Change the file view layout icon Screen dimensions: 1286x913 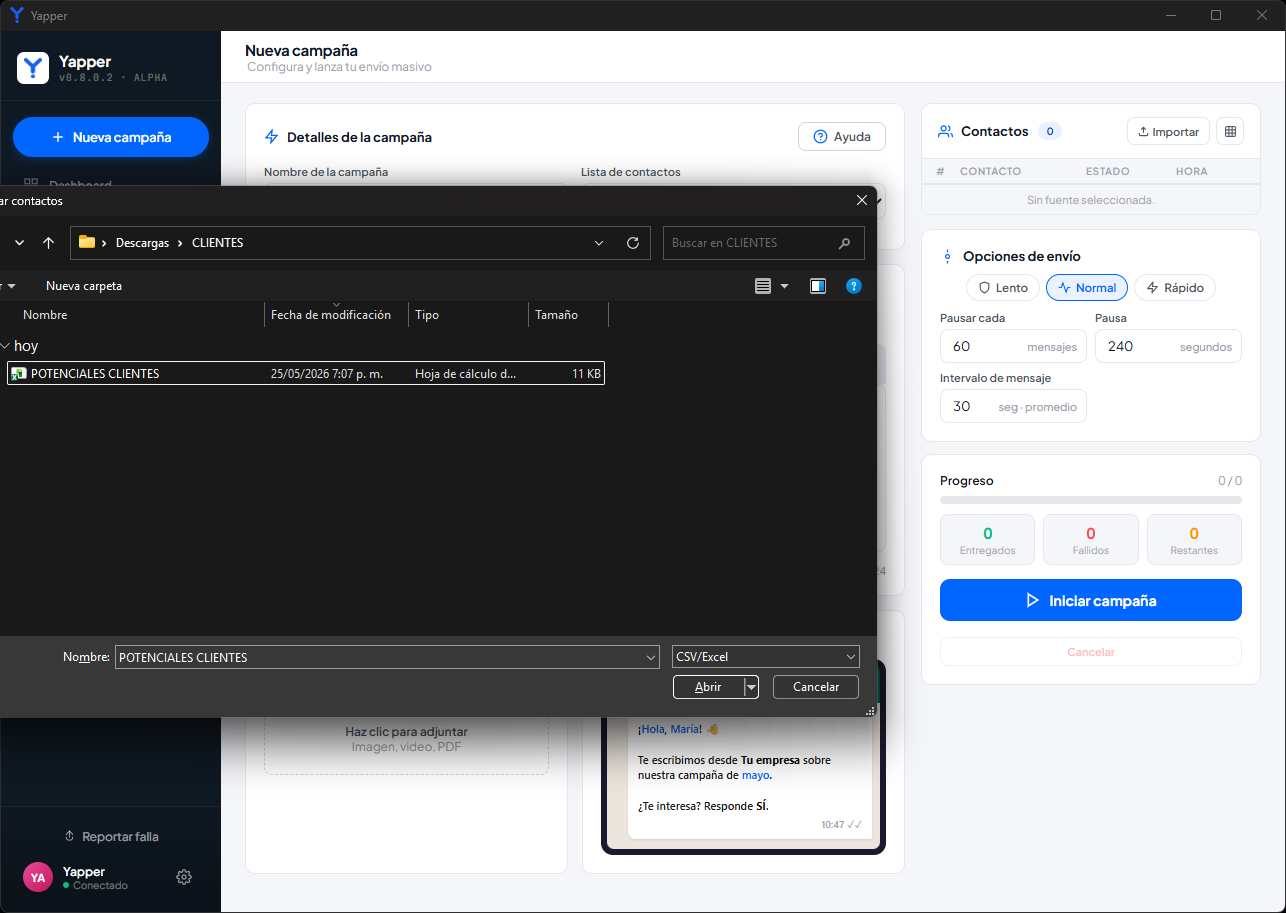pyautogui.click(x=763, y=286)
